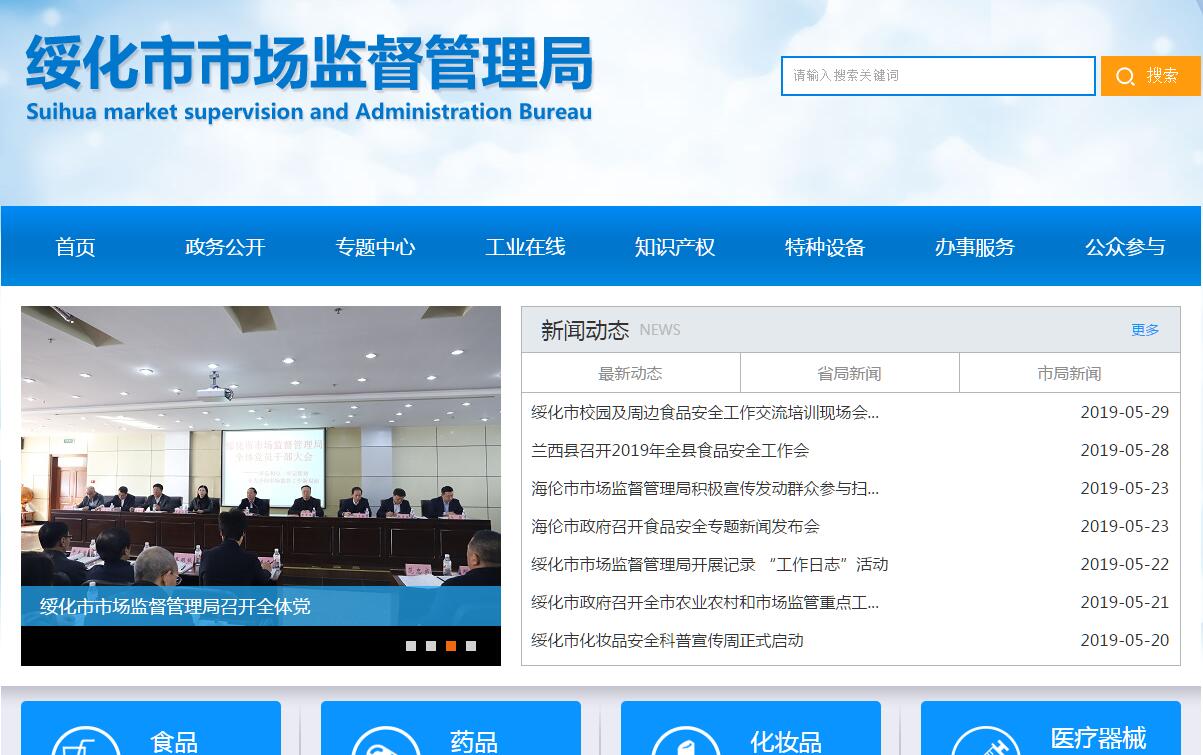Click the magnifier icon in search button
The height and width of the screenshot is (755, 1203).
pos(1126,77)
